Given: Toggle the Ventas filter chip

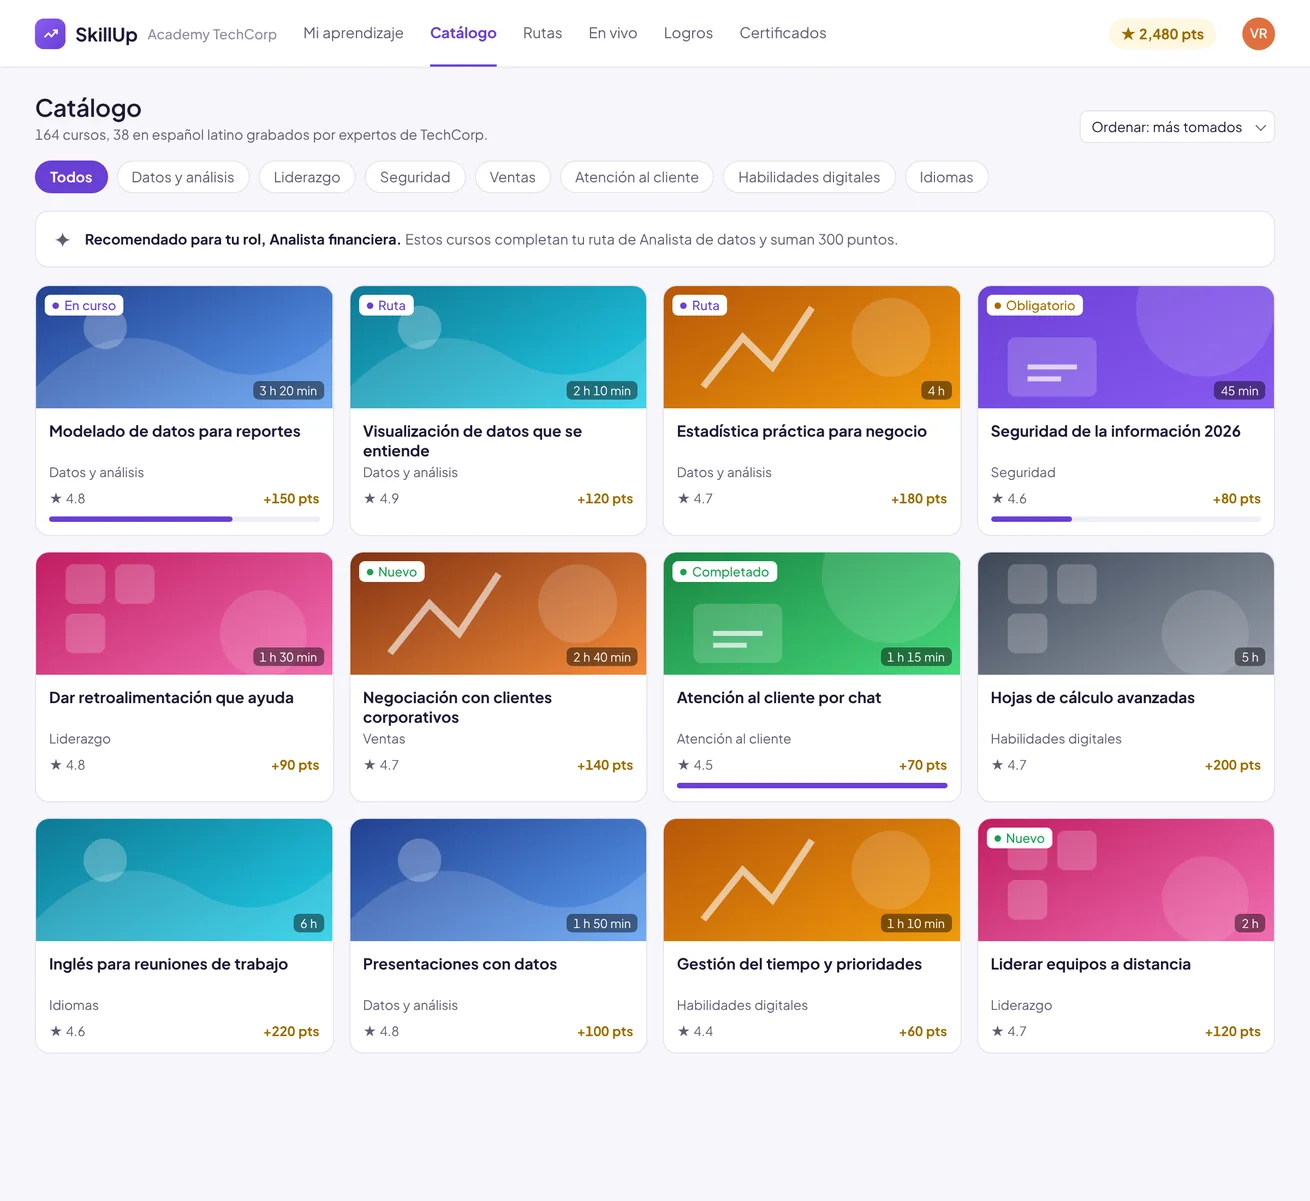Looking at the screenshot, I should pos(513,177).
